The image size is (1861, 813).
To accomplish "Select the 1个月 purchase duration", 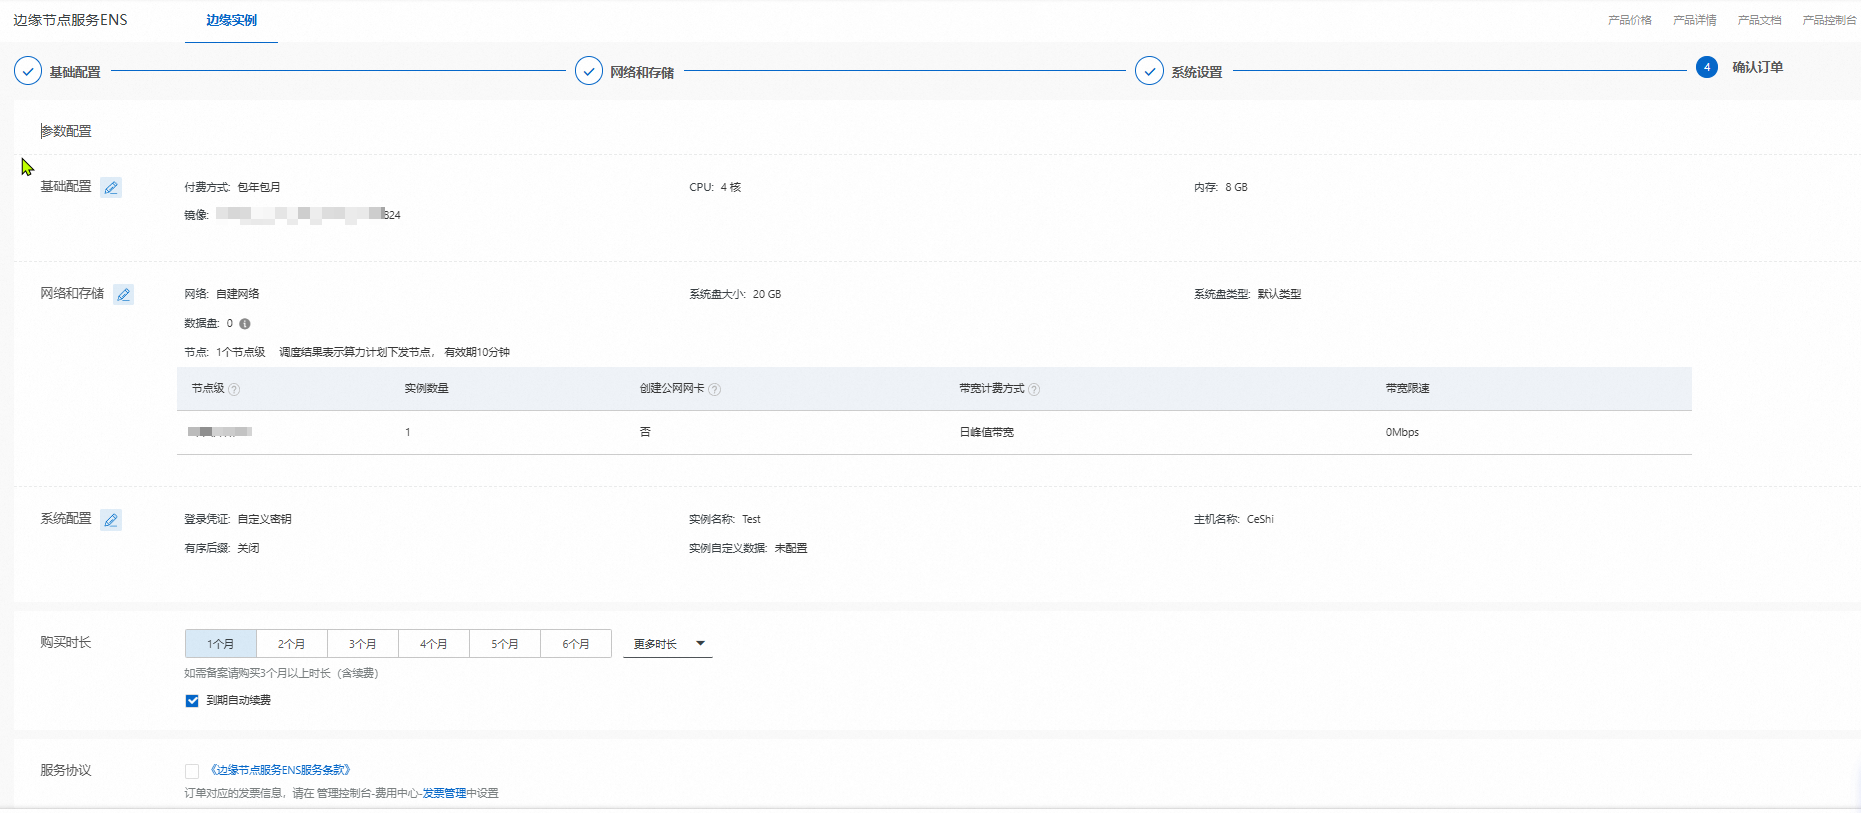I will [x=221, y=644].
